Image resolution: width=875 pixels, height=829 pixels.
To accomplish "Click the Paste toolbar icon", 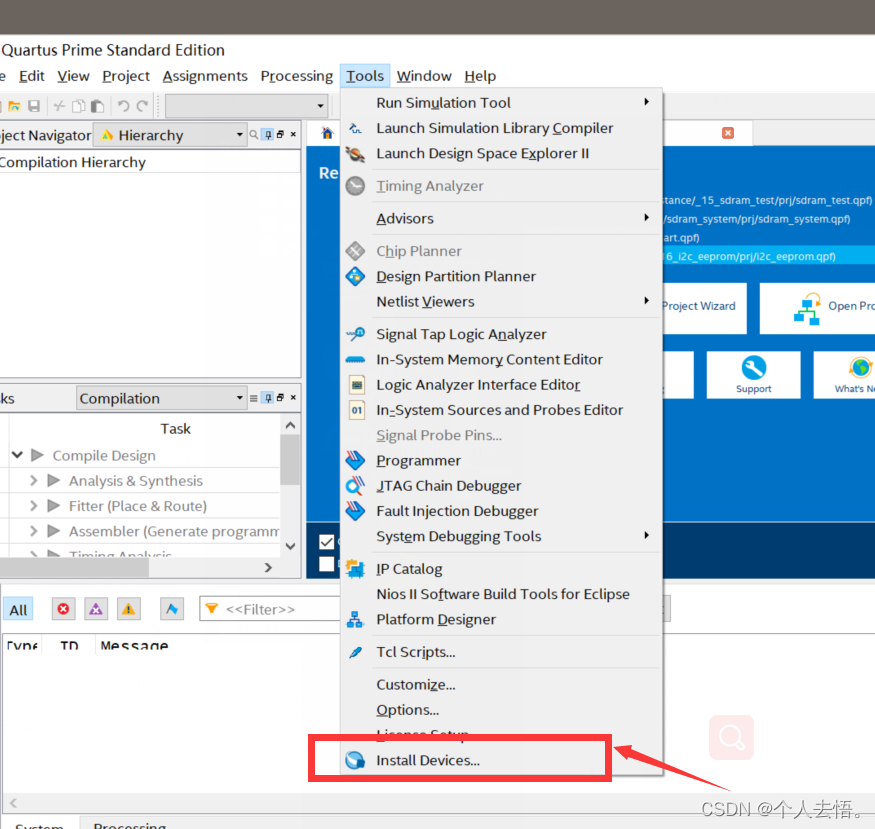I will (98, 106).
